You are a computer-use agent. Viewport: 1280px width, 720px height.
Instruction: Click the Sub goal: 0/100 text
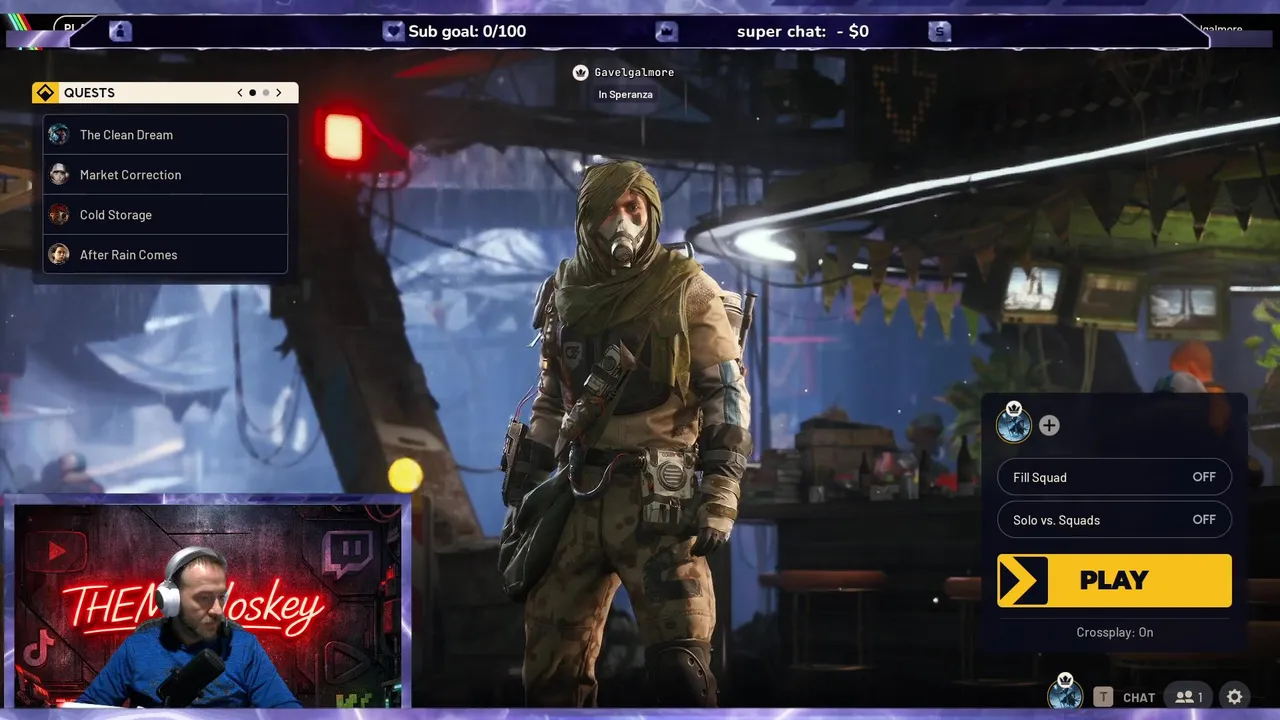(x=467, y=31)
